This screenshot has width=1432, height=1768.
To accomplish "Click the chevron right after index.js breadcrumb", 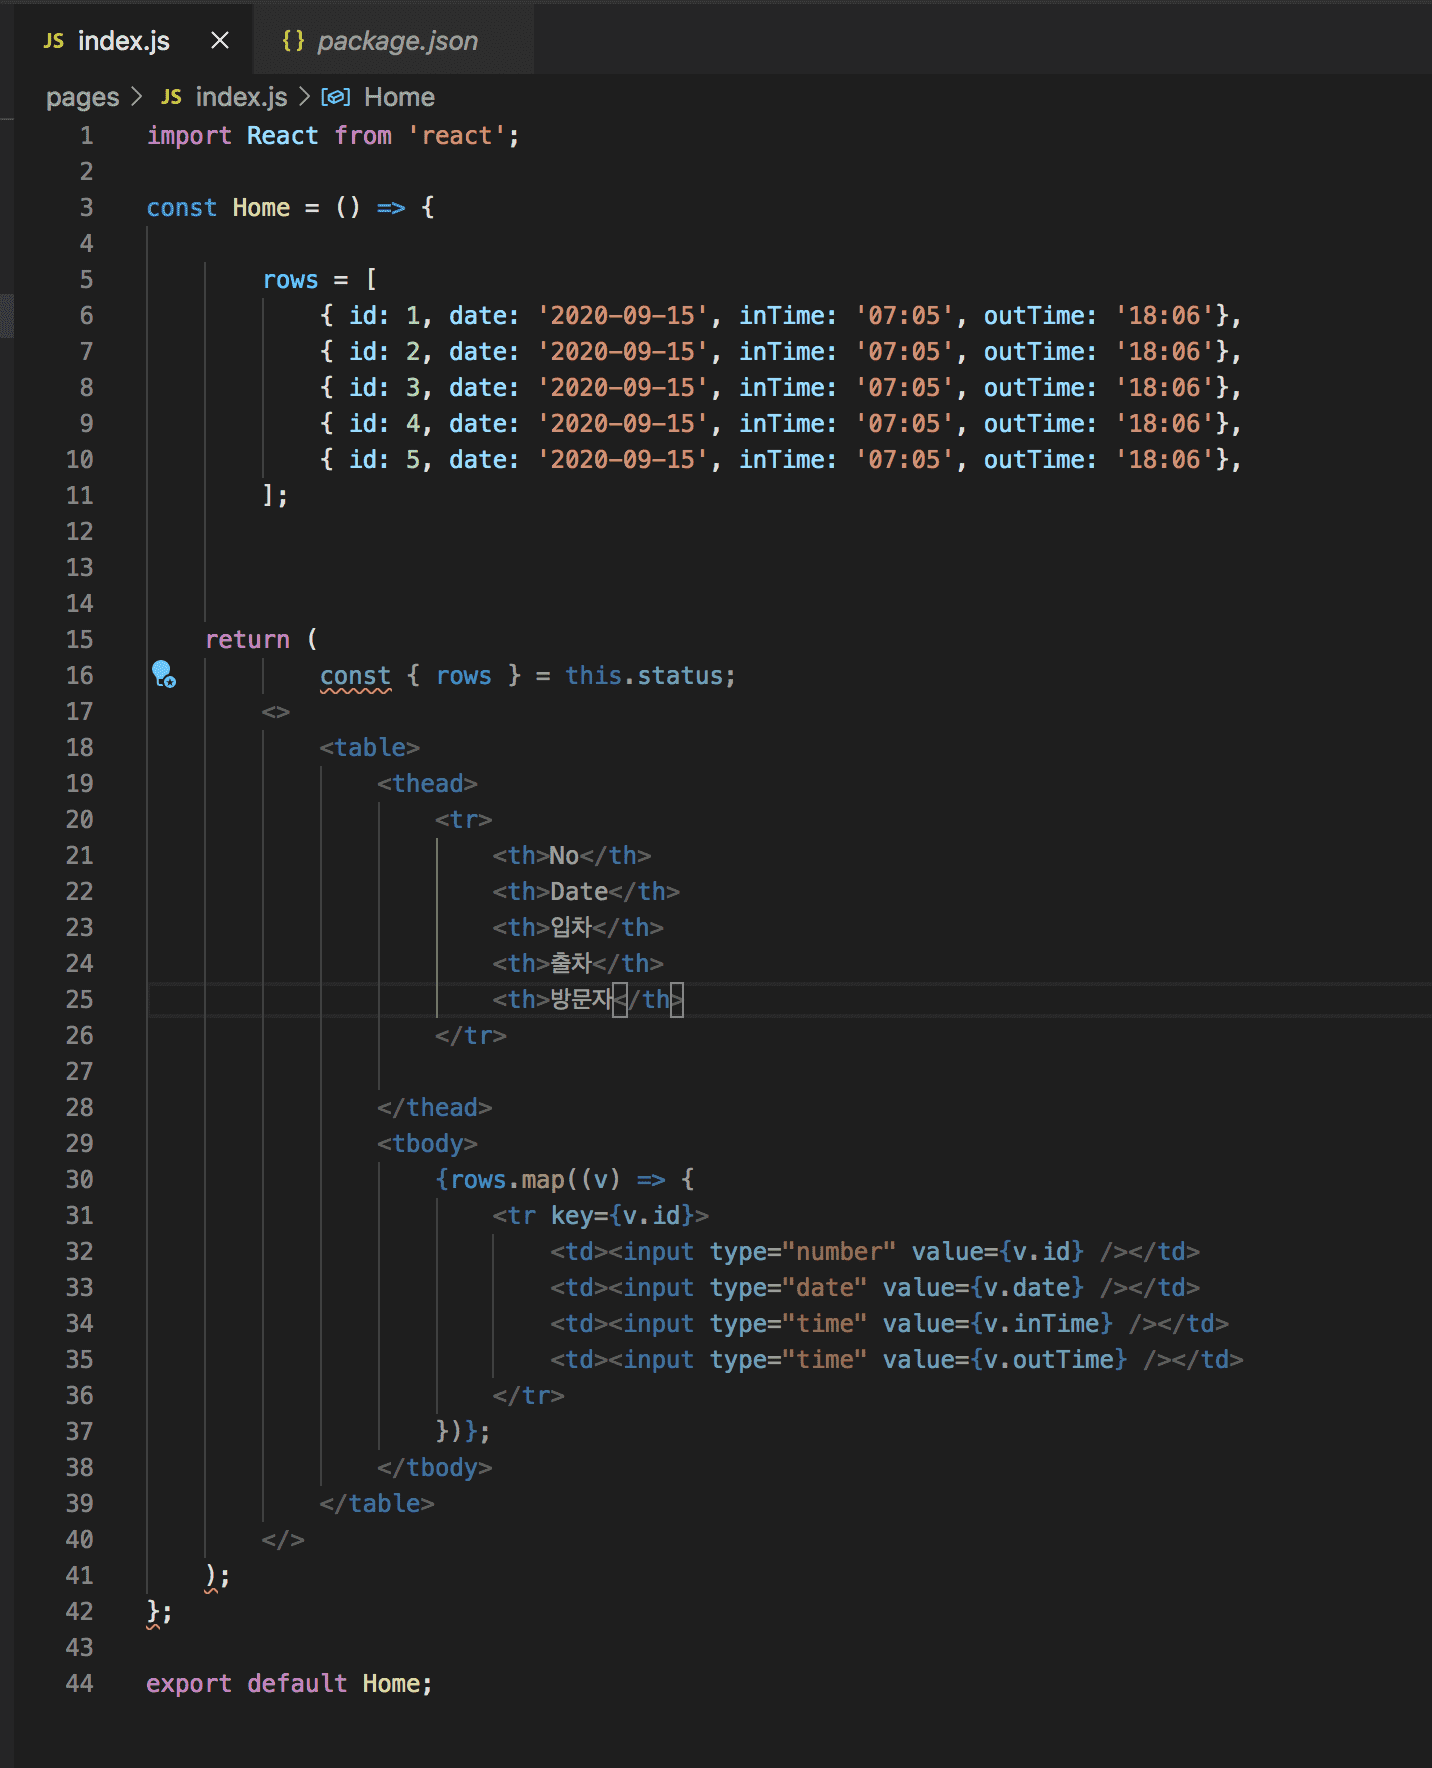I will 304,97.
